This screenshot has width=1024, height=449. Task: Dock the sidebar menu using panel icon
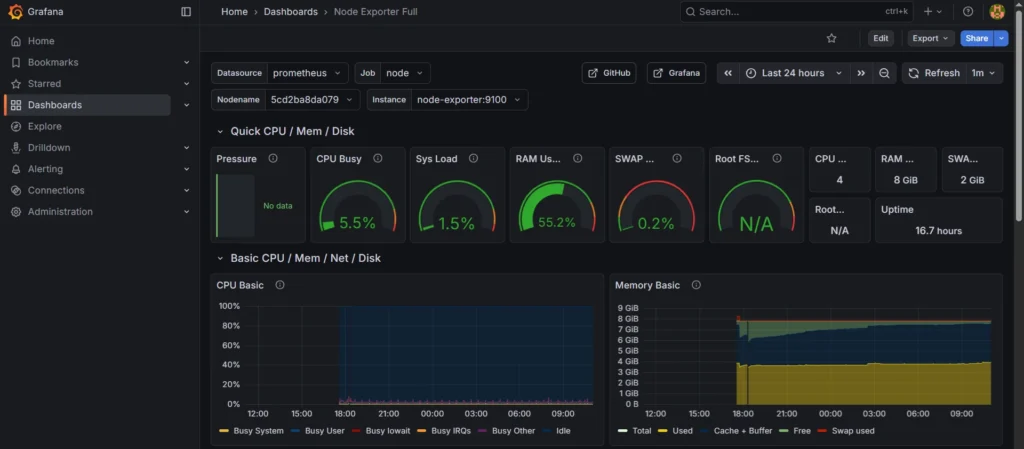(x=186, y=12)
